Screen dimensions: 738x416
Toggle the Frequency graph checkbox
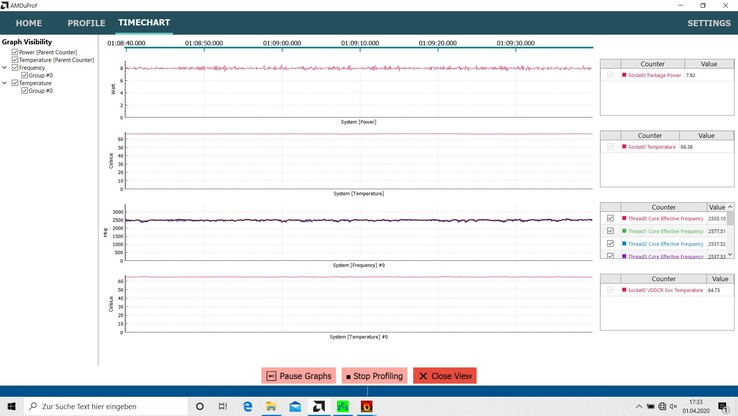tap(15, 67)
